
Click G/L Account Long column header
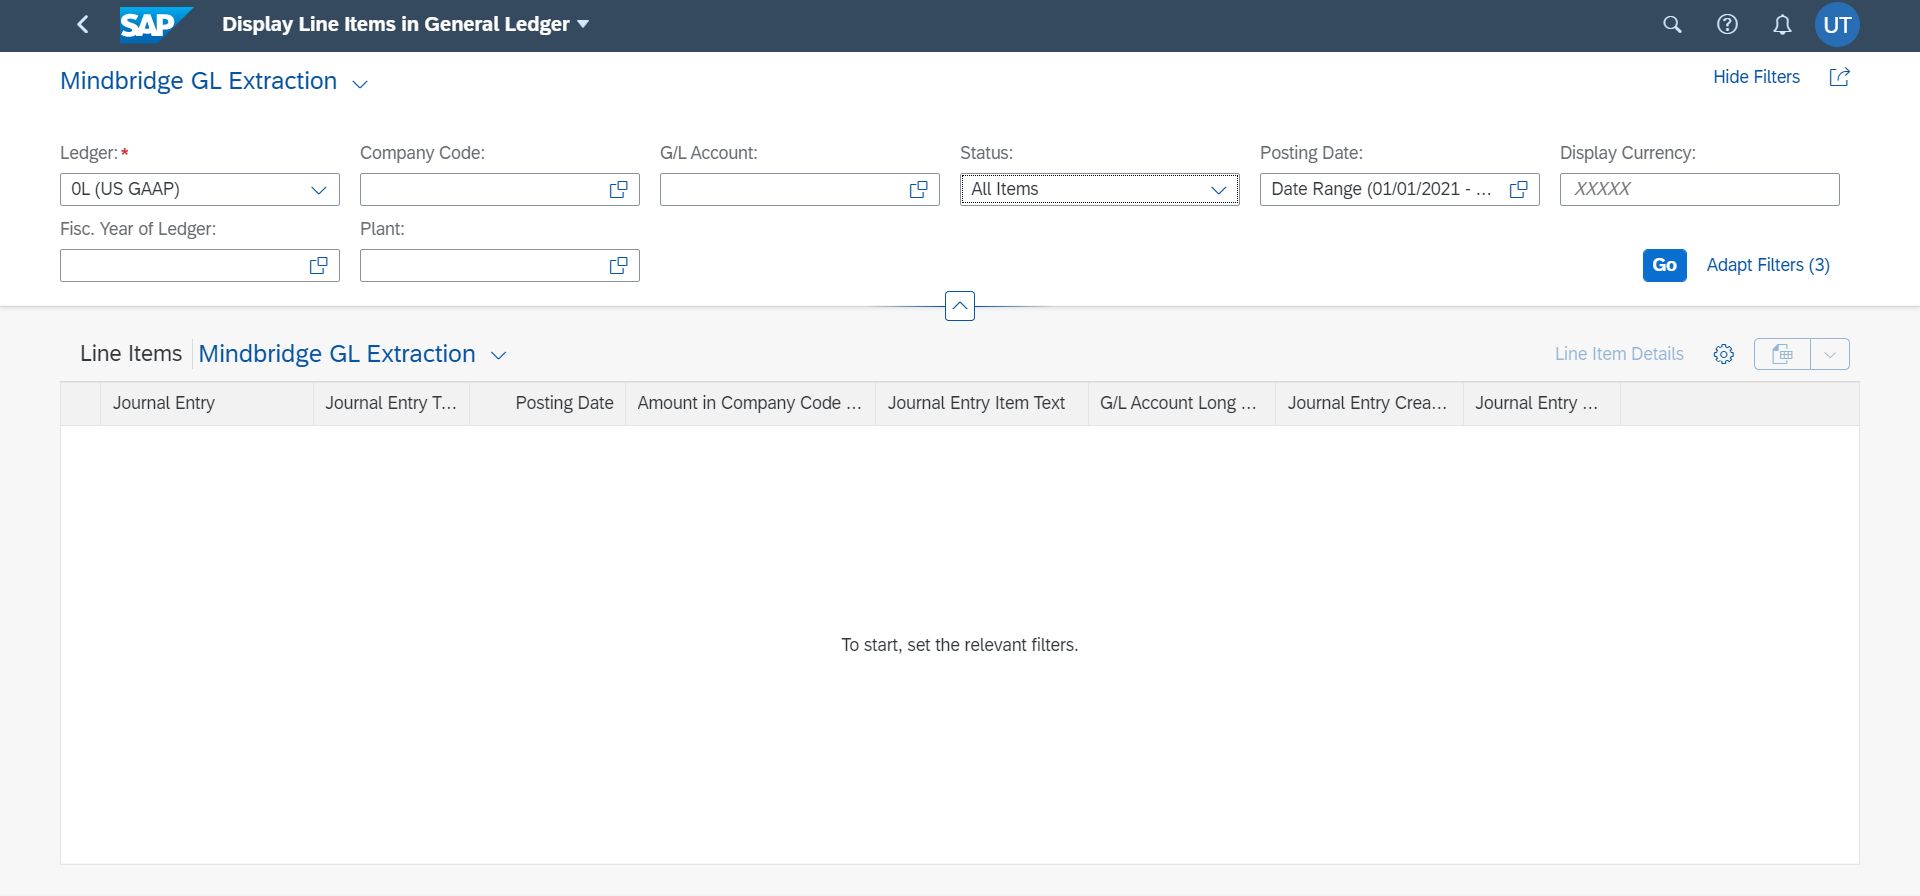coord(1182,403)
